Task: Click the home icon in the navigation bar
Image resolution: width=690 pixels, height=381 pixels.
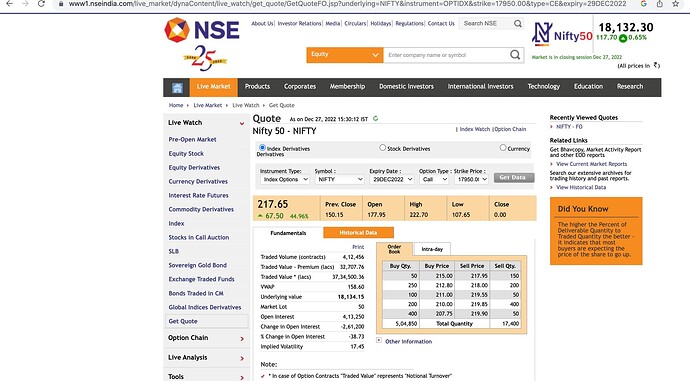Action: (177, 87)
